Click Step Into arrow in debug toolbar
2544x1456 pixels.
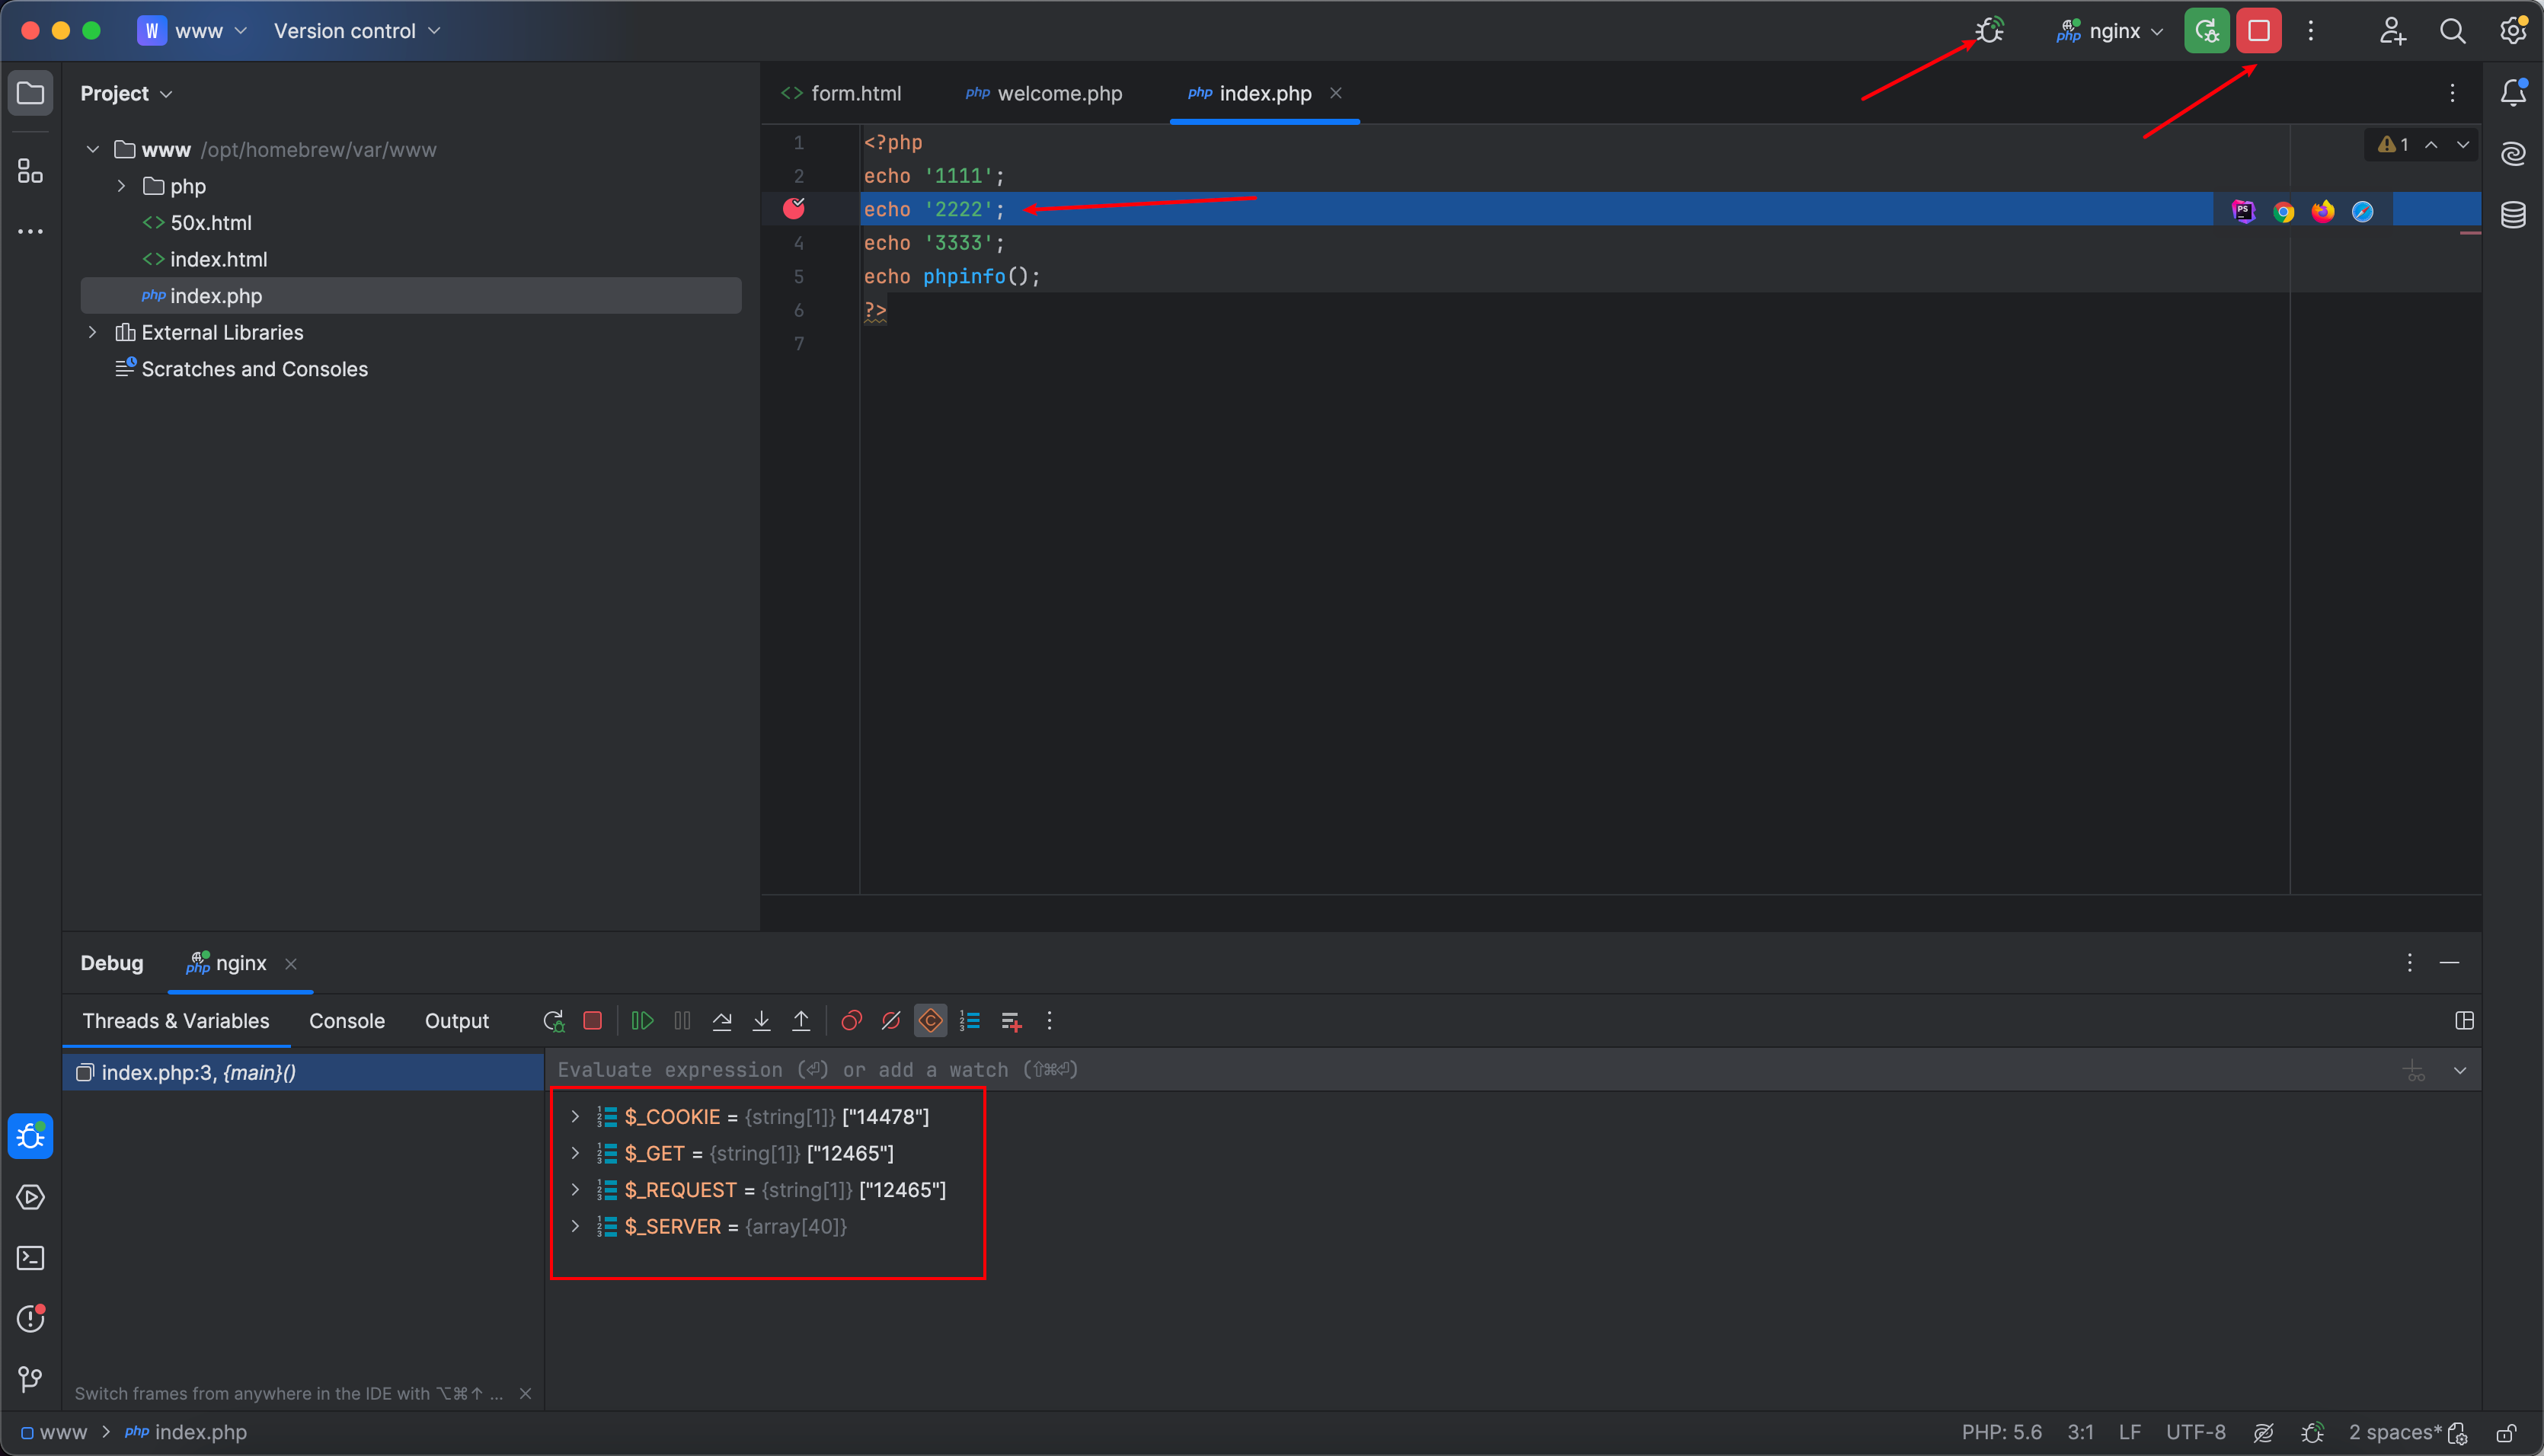point(762,1021)
